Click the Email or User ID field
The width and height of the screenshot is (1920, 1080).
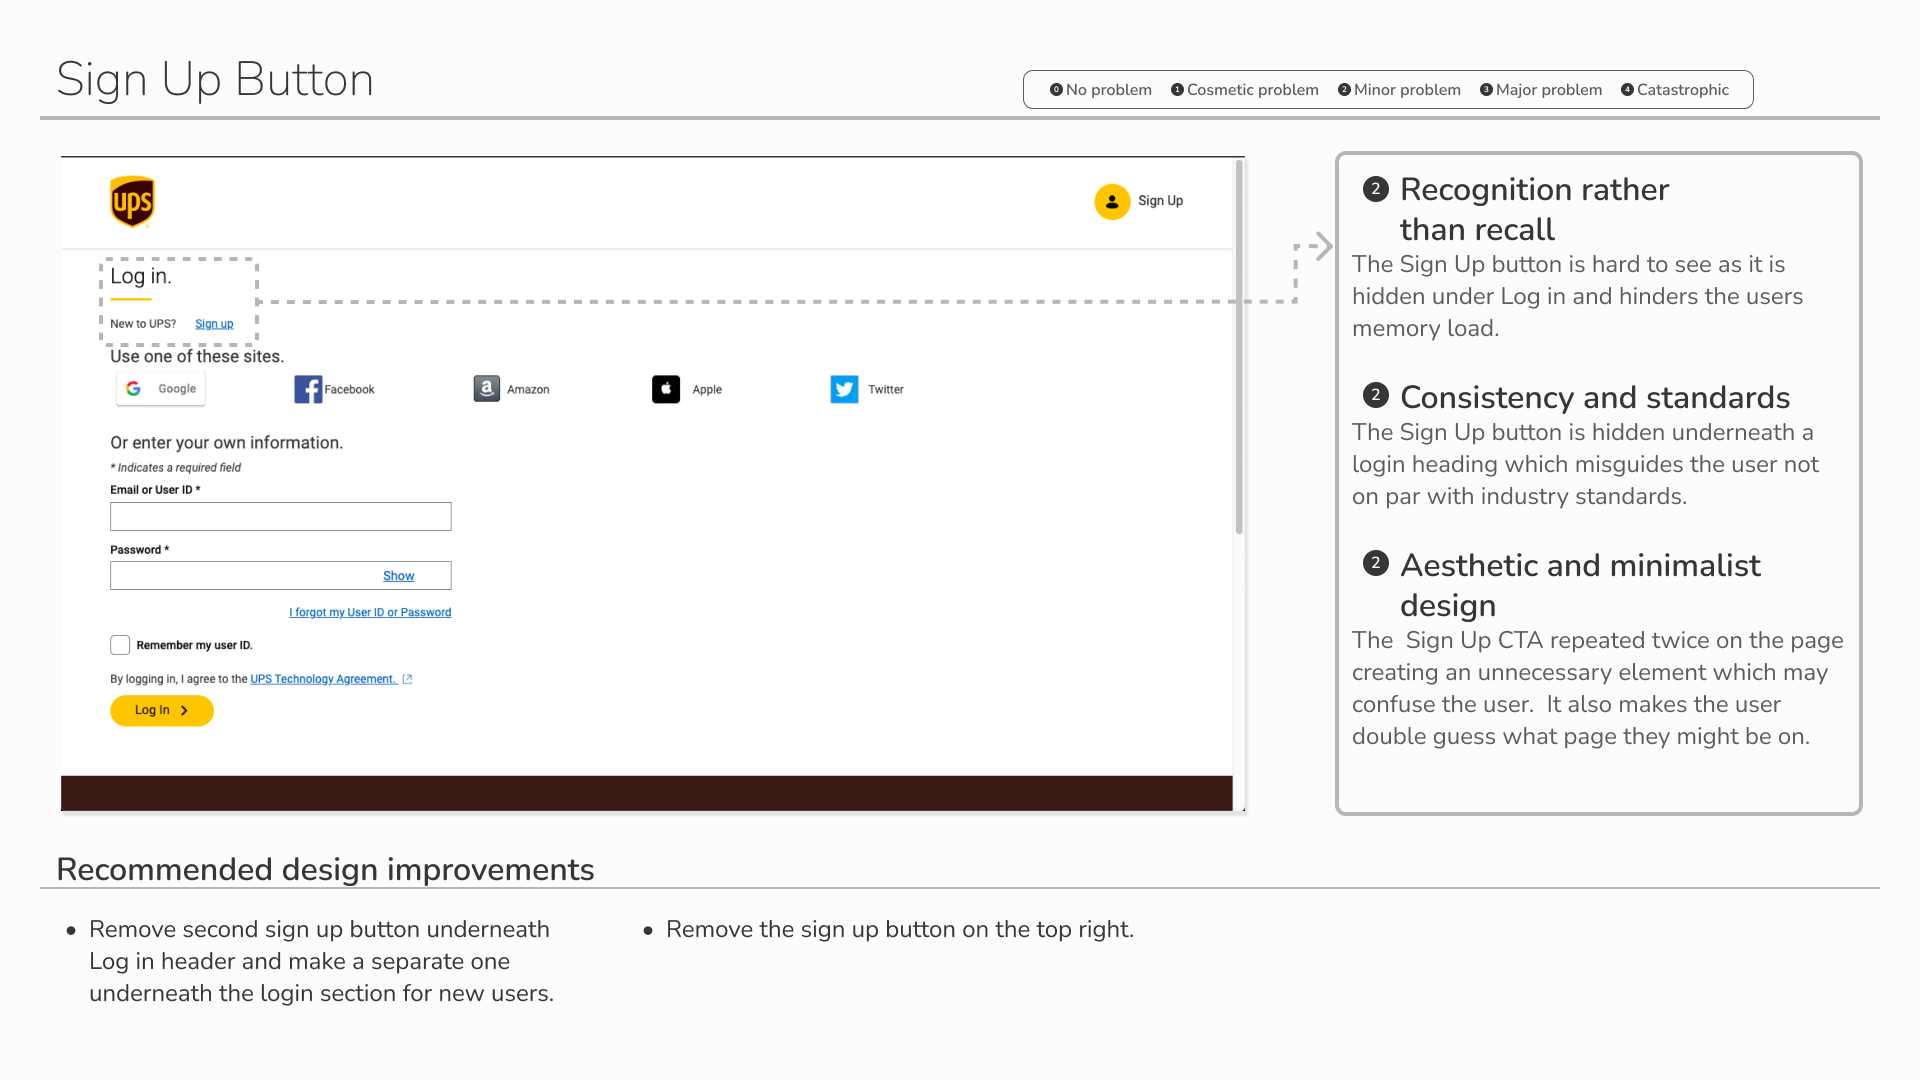point(280,516)
